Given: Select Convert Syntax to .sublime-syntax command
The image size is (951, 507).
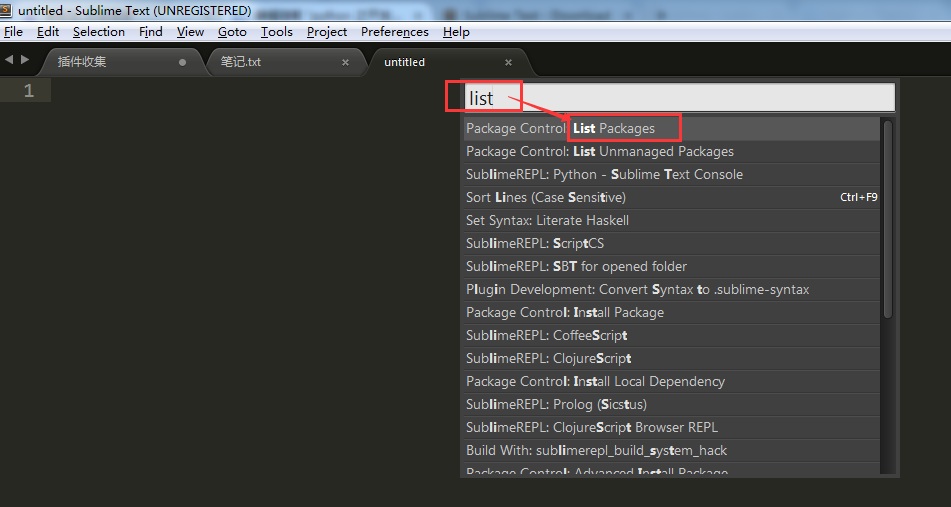Looking at the screenshot, I should pos(671,290).
